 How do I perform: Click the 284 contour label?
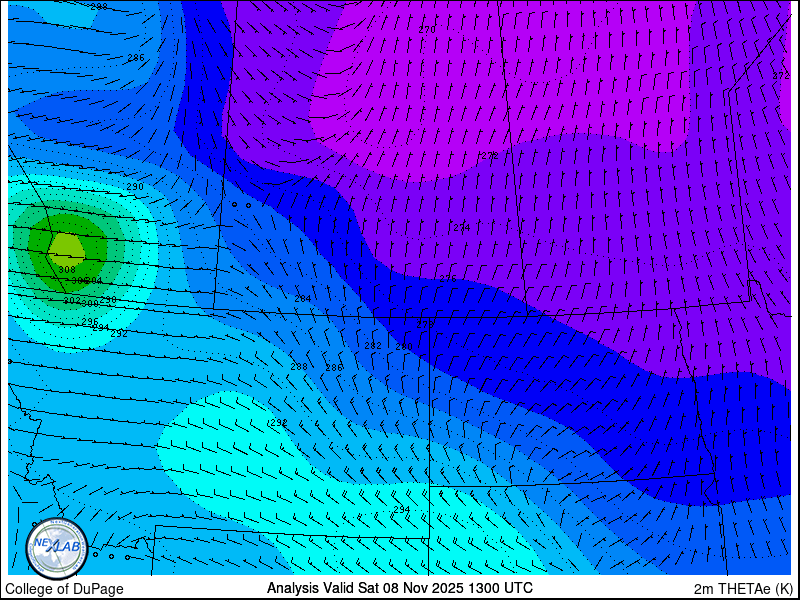[x=303, y=299]
